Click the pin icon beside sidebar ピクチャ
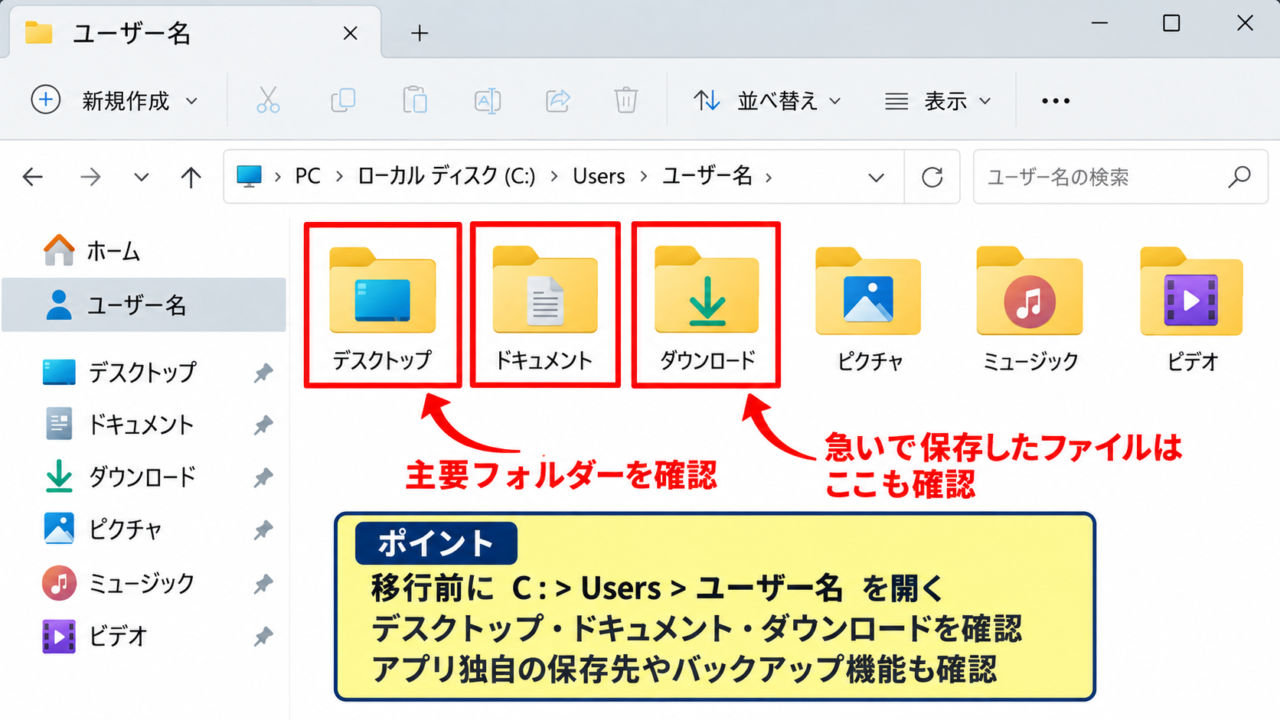Viewport: 1280px width, 720px height. [263, 530]
